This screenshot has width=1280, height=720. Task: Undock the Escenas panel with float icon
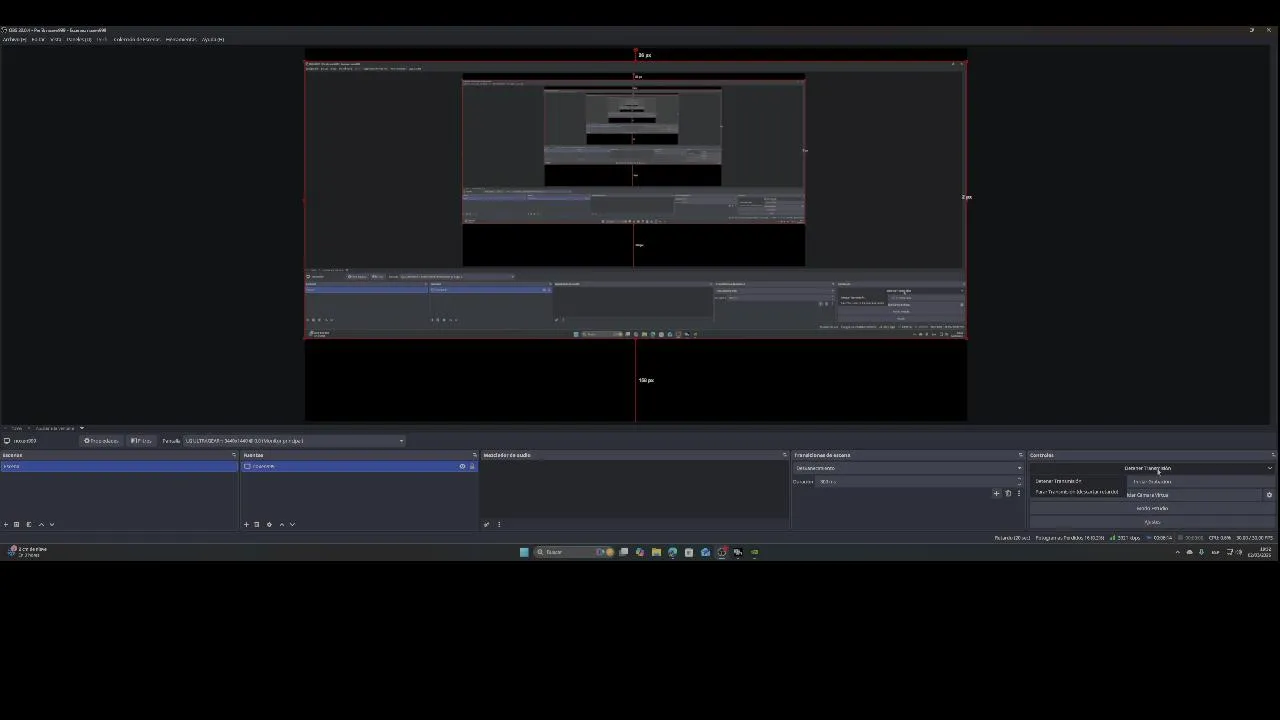(x=234, y=455)
